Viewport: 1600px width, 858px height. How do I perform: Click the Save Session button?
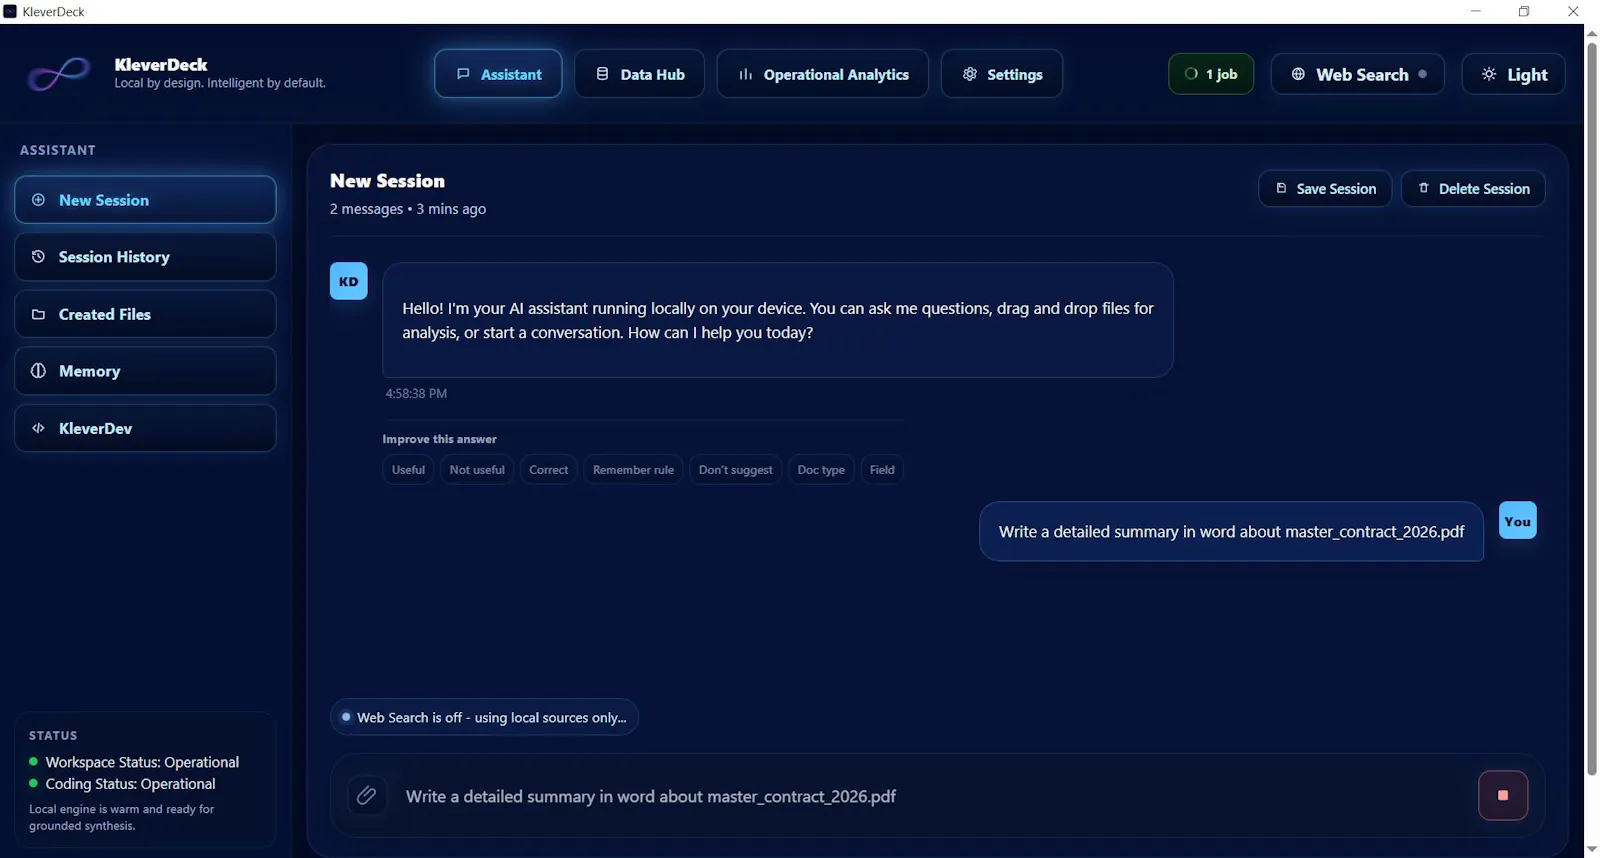click(1325, 188)
